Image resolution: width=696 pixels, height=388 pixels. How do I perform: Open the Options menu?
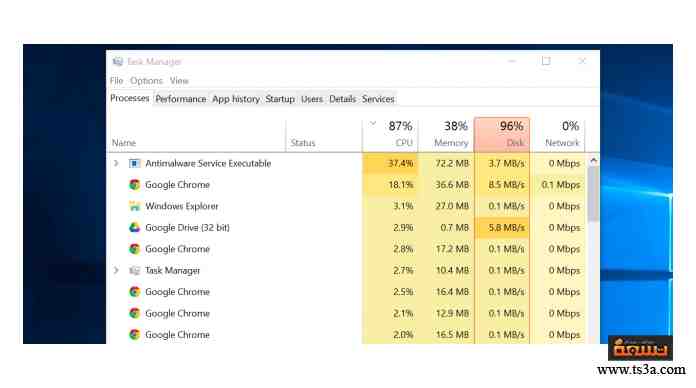point(146,81)
